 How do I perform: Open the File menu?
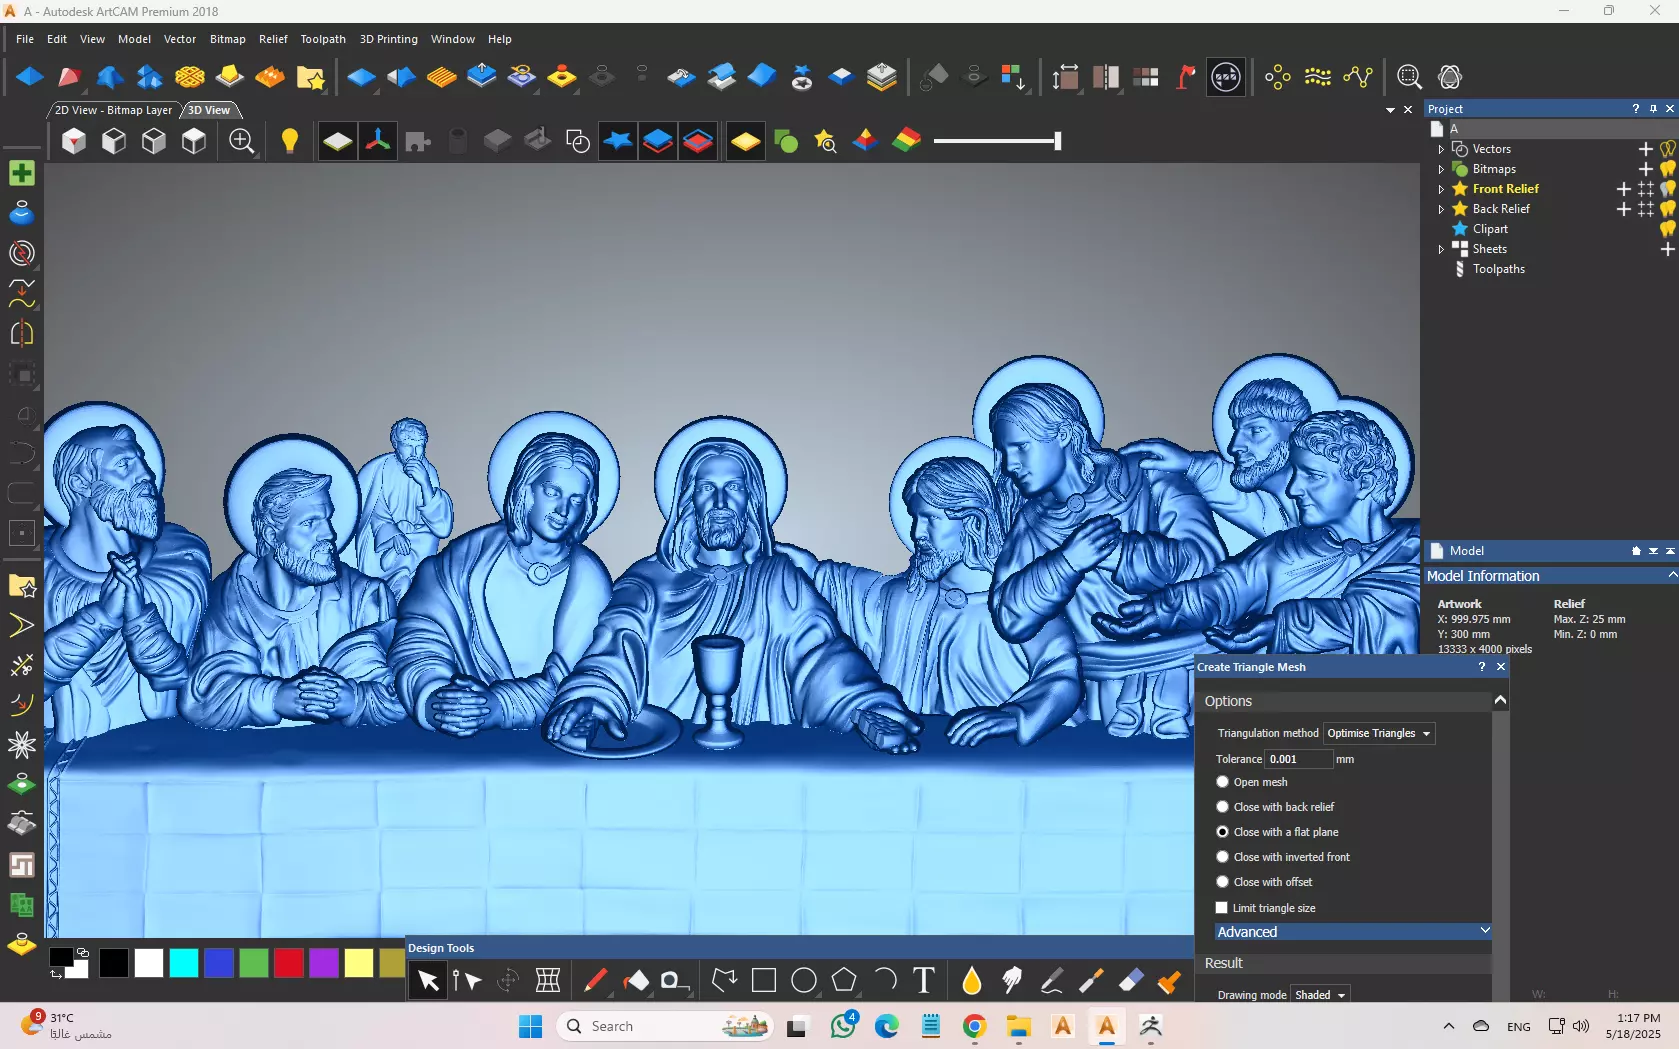coord(25,39)
